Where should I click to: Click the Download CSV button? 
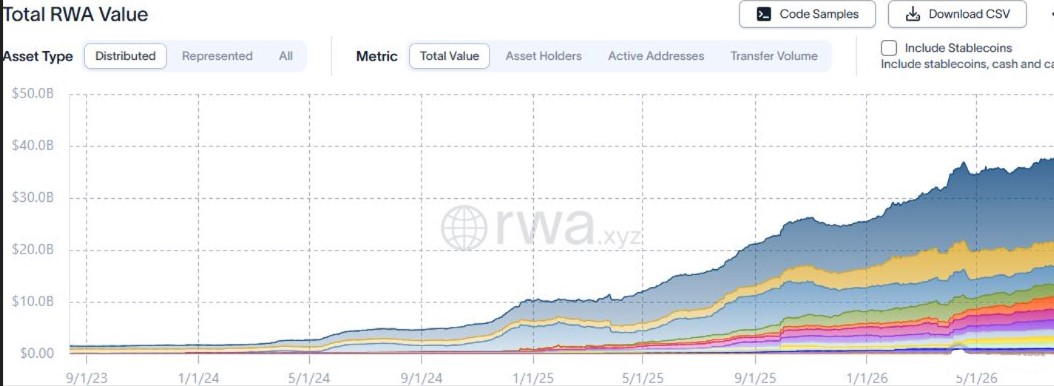point(957,14)
